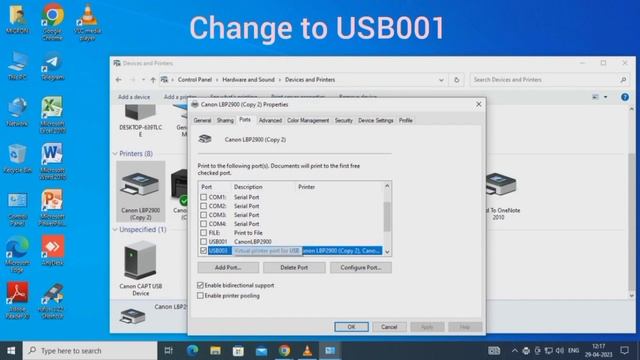The image size is (640, 360).
Task: Launch Microsoft PowerPoint desktop shortcut
Action: (x=52, y=208)
